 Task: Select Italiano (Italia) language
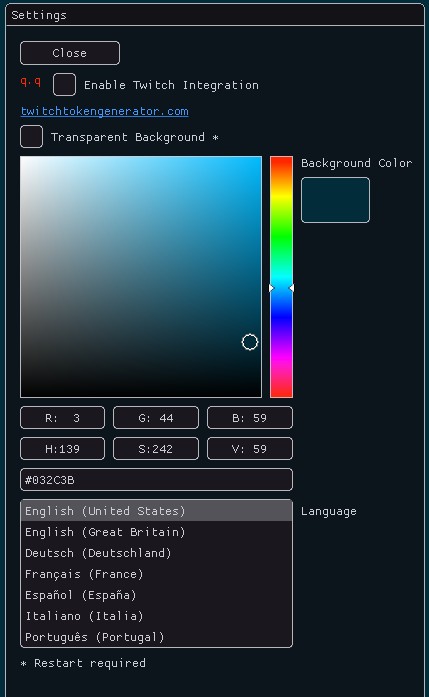[156, 616]
